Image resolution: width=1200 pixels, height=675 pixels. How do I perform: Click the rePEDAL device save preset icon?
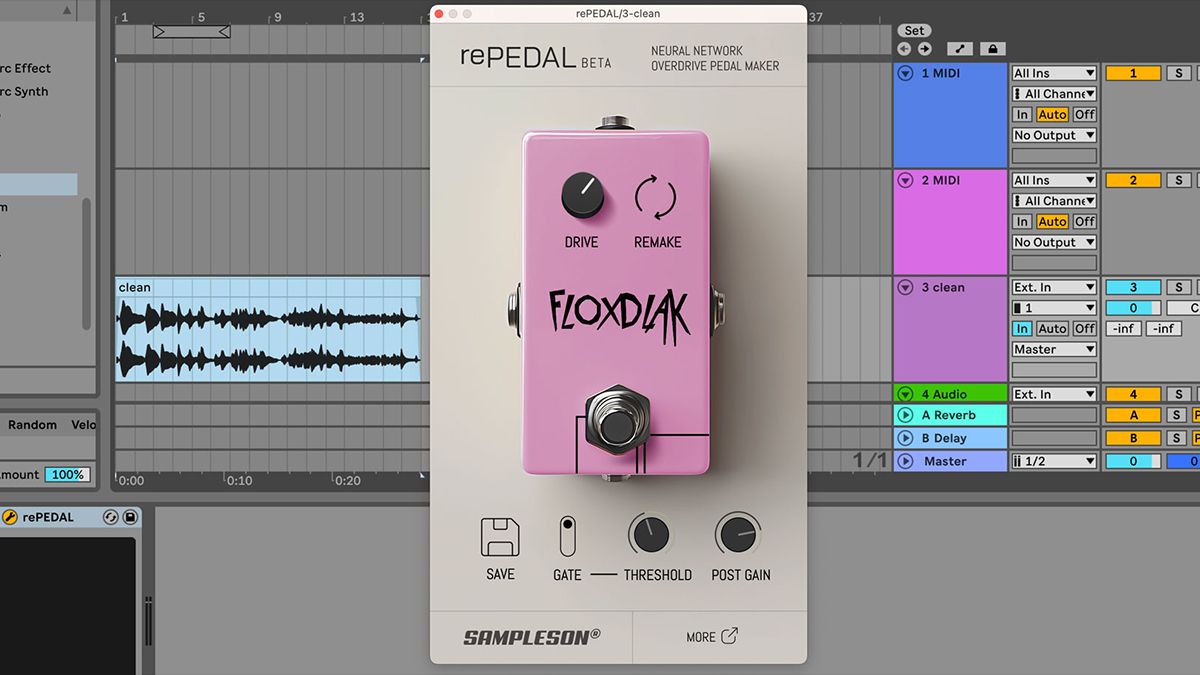130,517
